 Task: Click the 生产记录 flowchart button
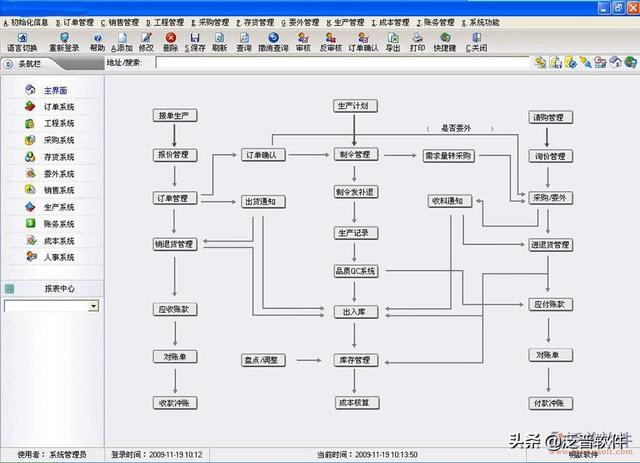(356, 233)
